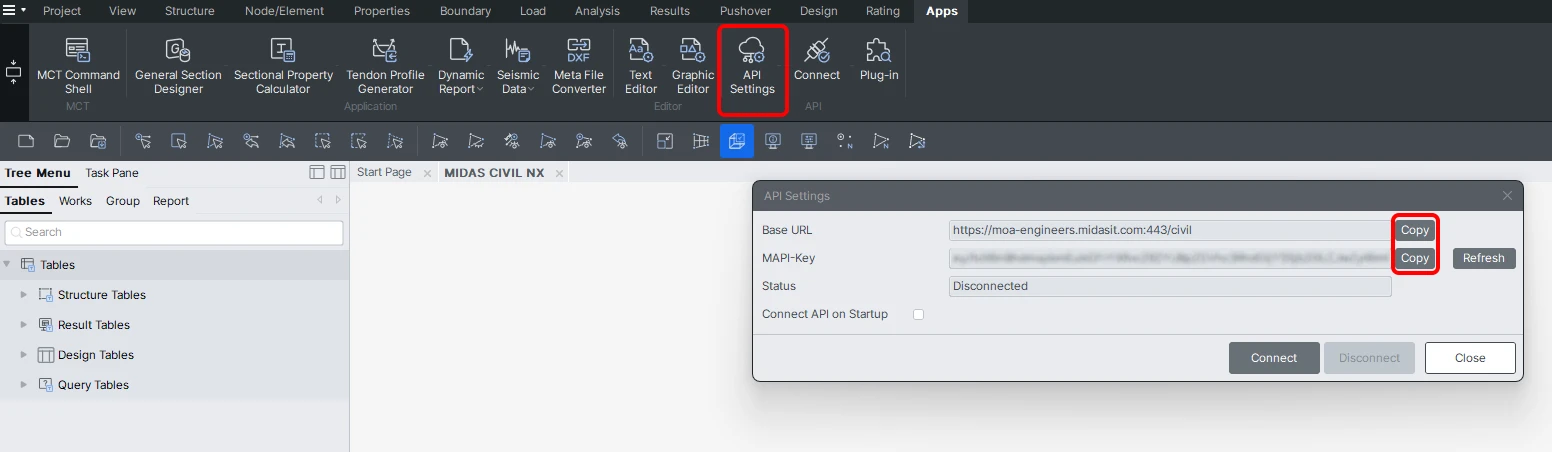1552x452 pixels.
Task: Open the Dynamic Report dropdown
Action: click(x=461, y=66)
